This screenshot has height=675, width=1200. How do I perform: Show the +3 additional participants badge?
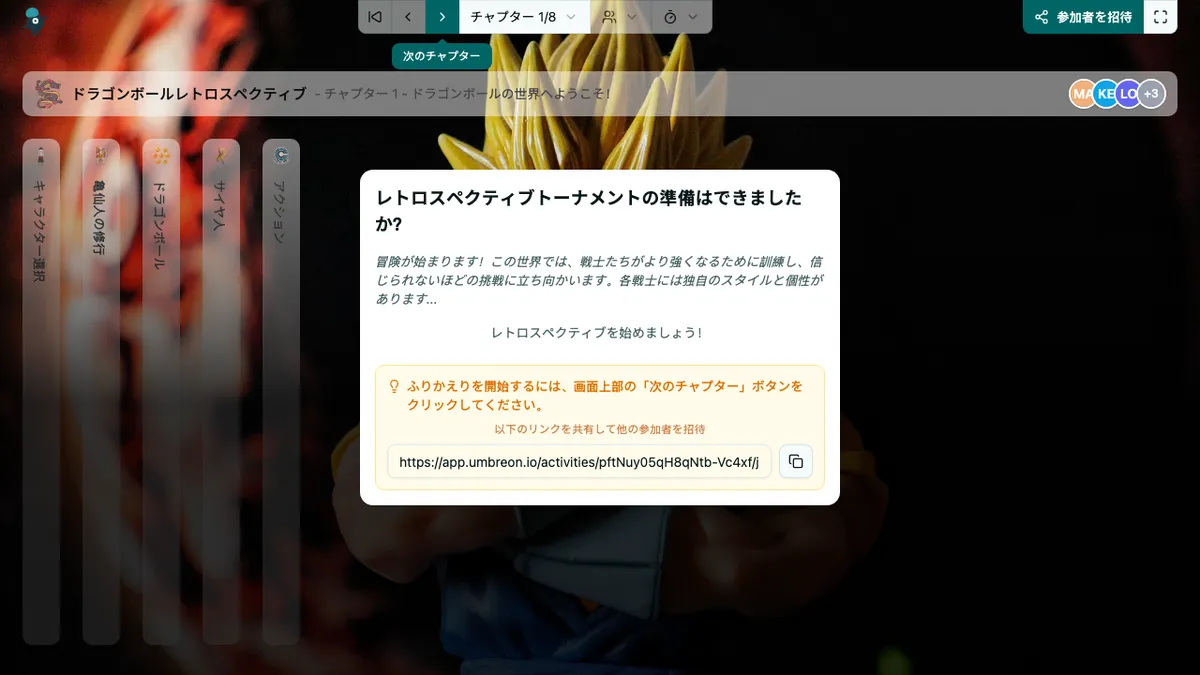point(1151,94)
